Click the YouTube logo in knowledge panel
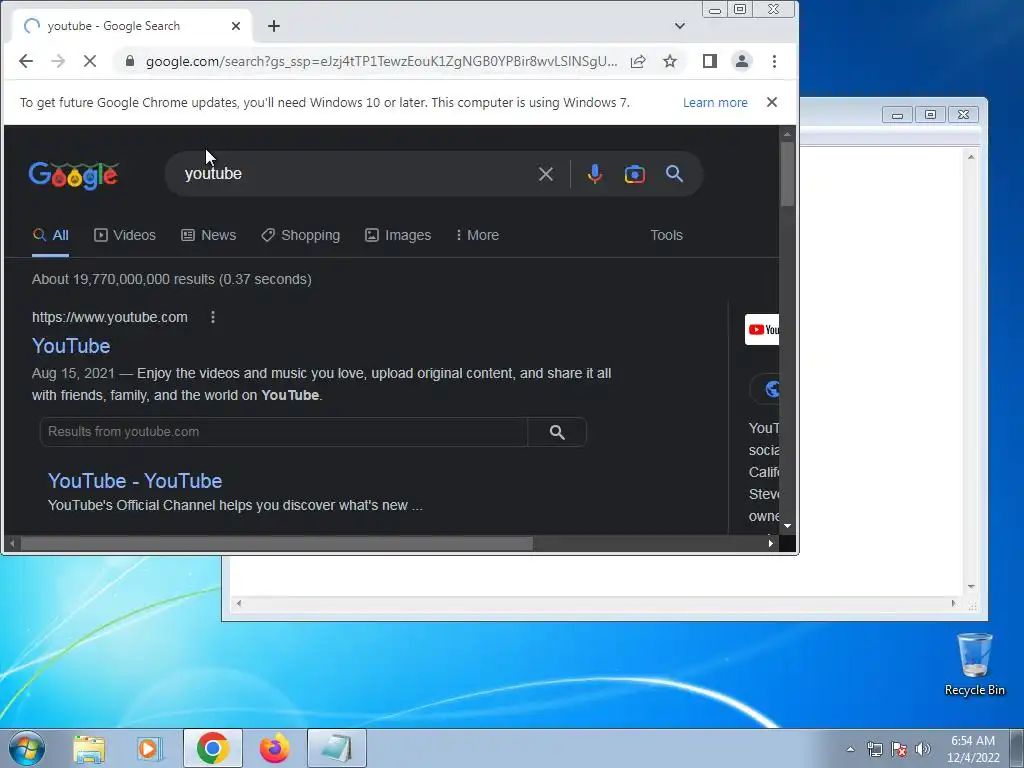This screenshot has width=1024, height=768. pos(762,330)
